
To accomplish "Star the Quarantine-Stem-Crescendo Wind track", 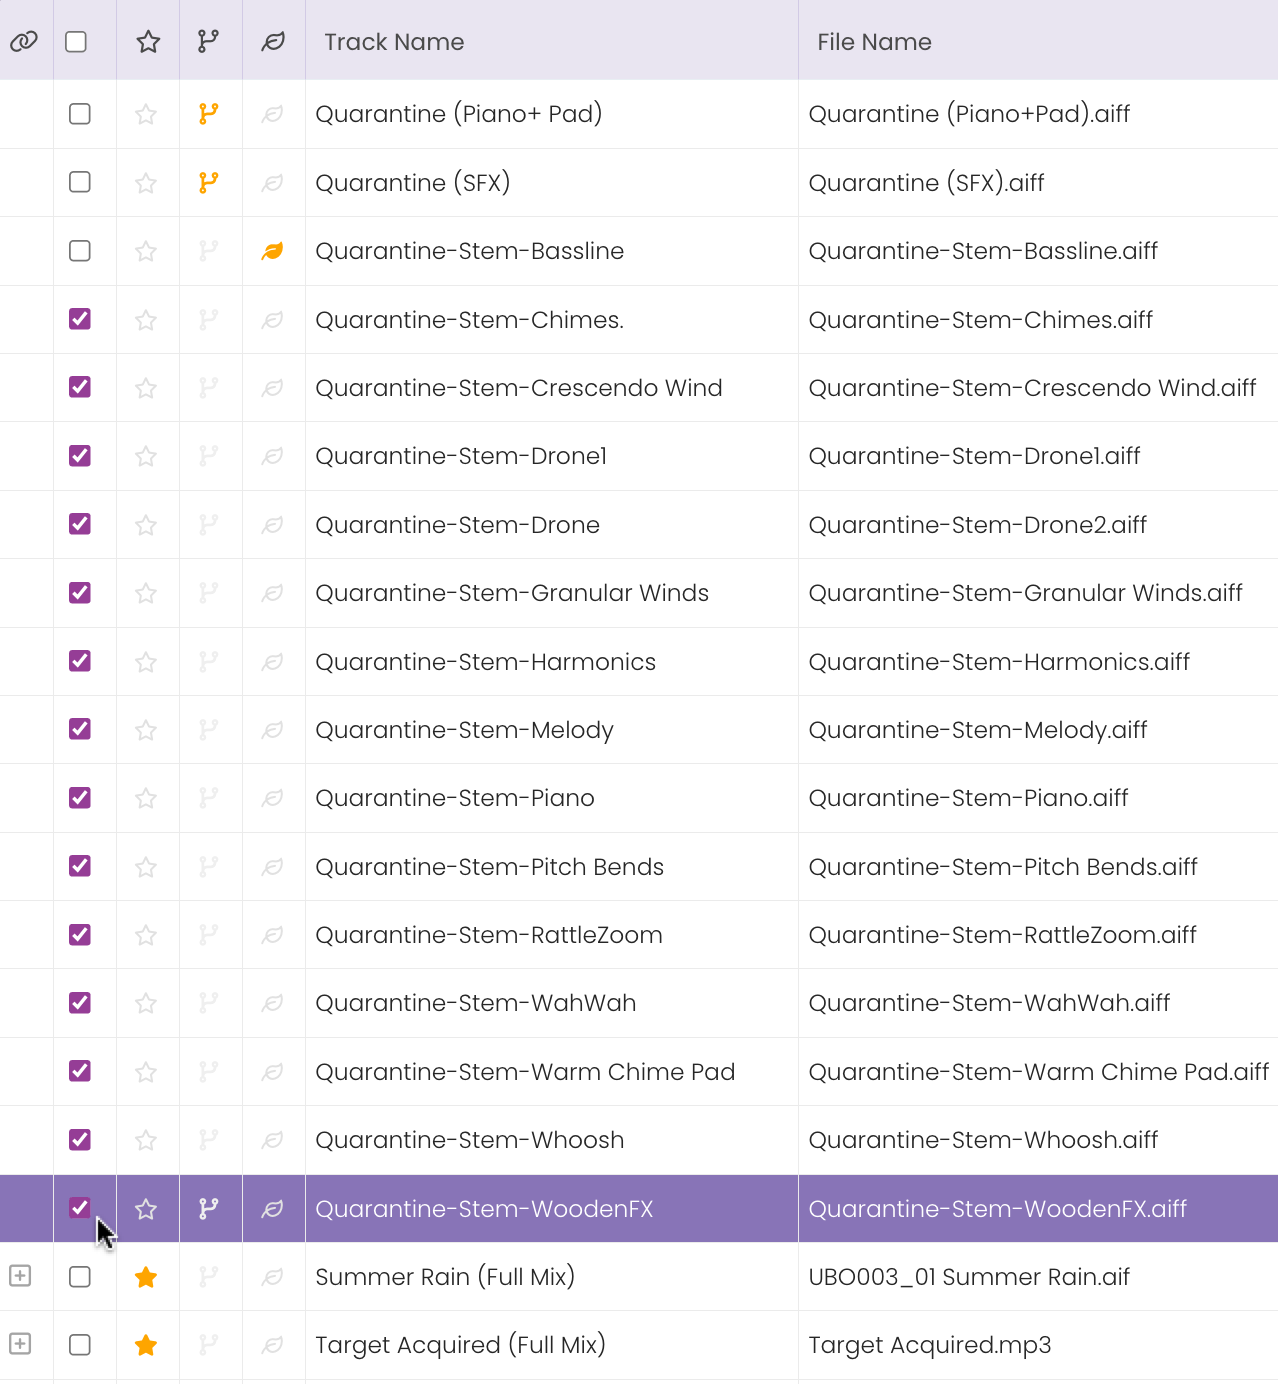I will point(146,388).
